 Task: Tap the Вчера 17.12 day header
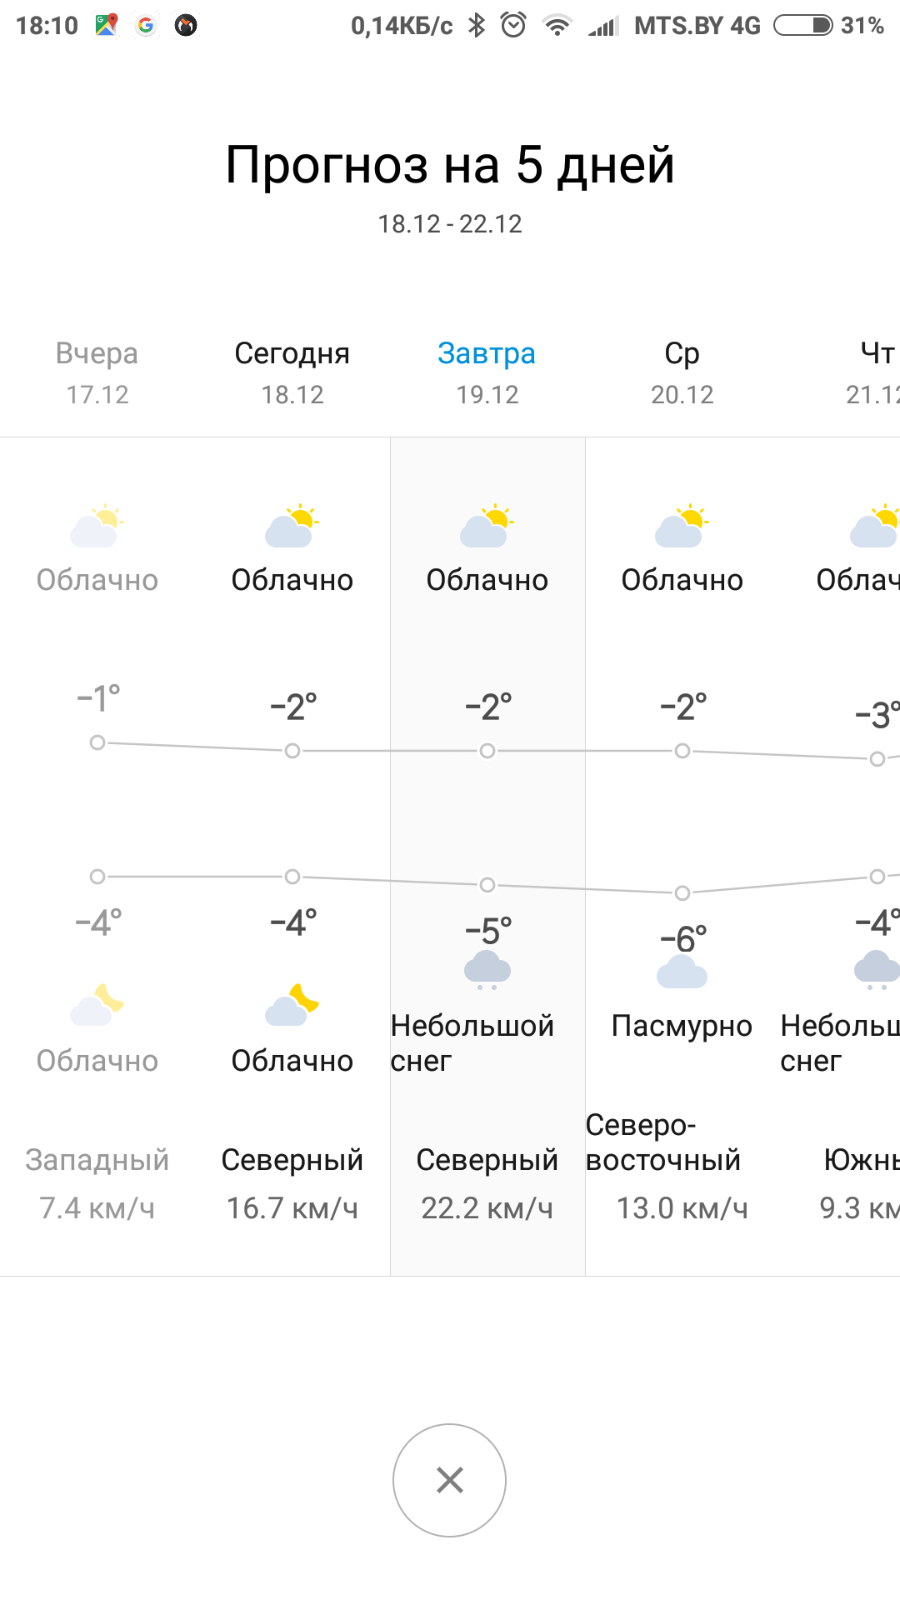(x=97, y=373)
